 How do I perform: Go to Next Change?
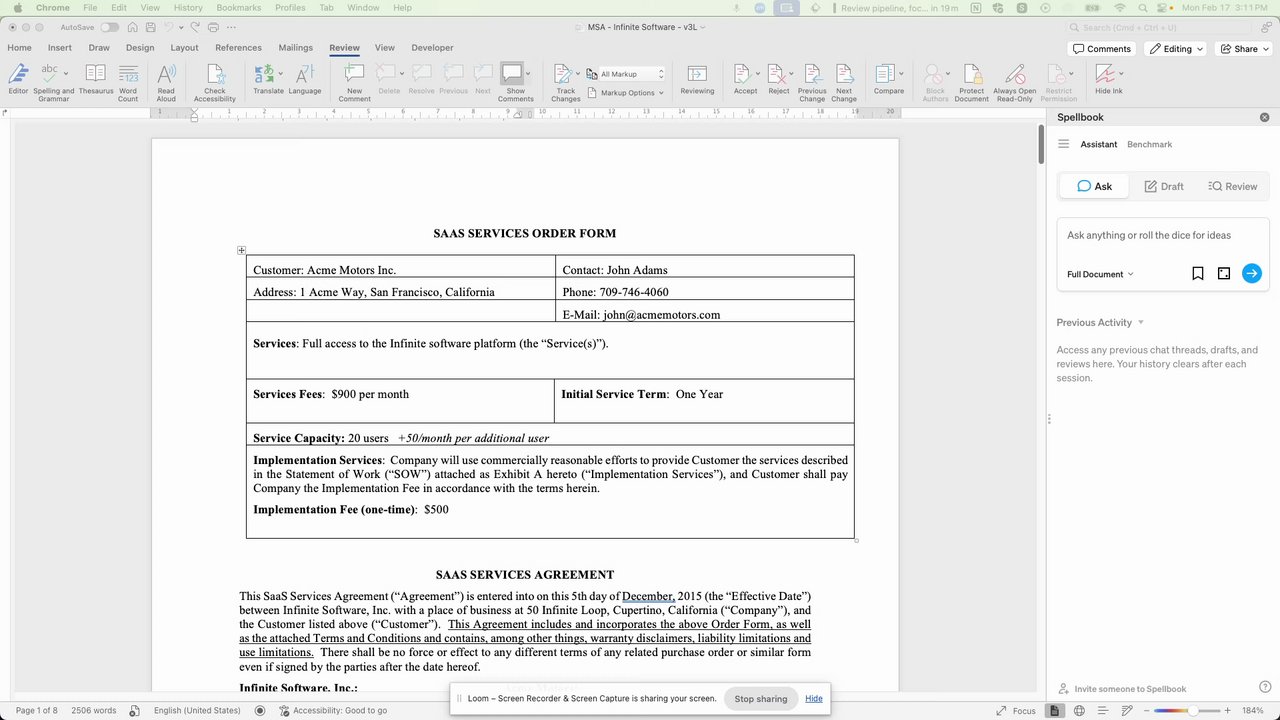click(844, 82)
